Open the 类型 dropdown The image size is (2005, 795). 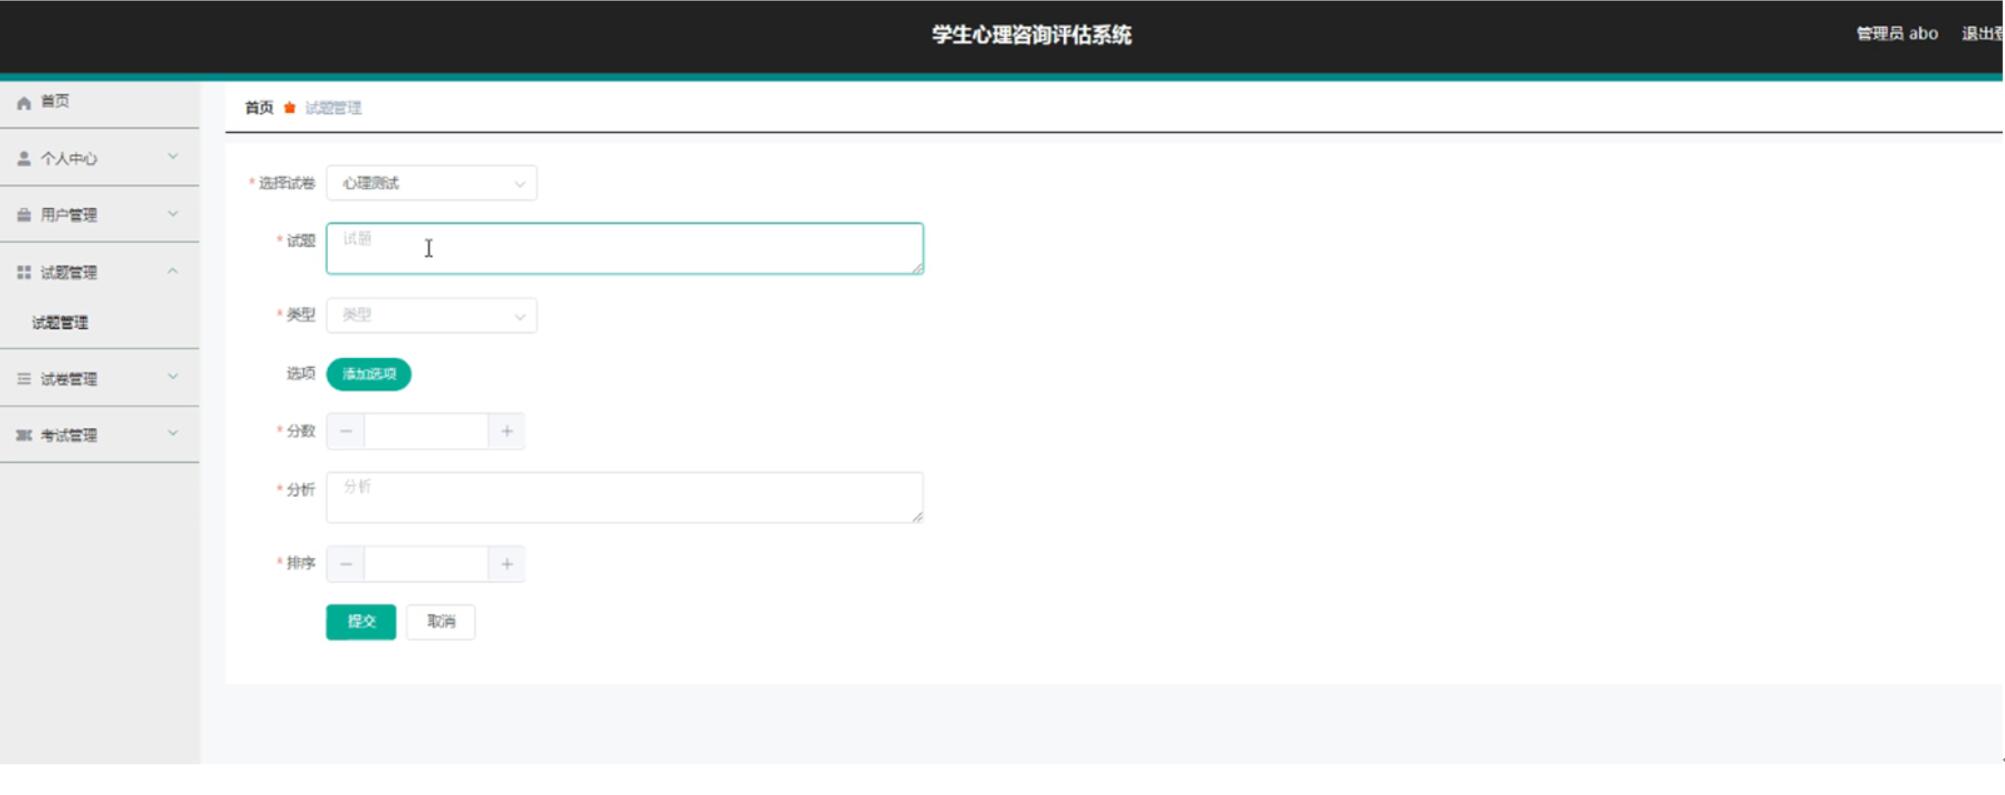[x=431, y=316]
